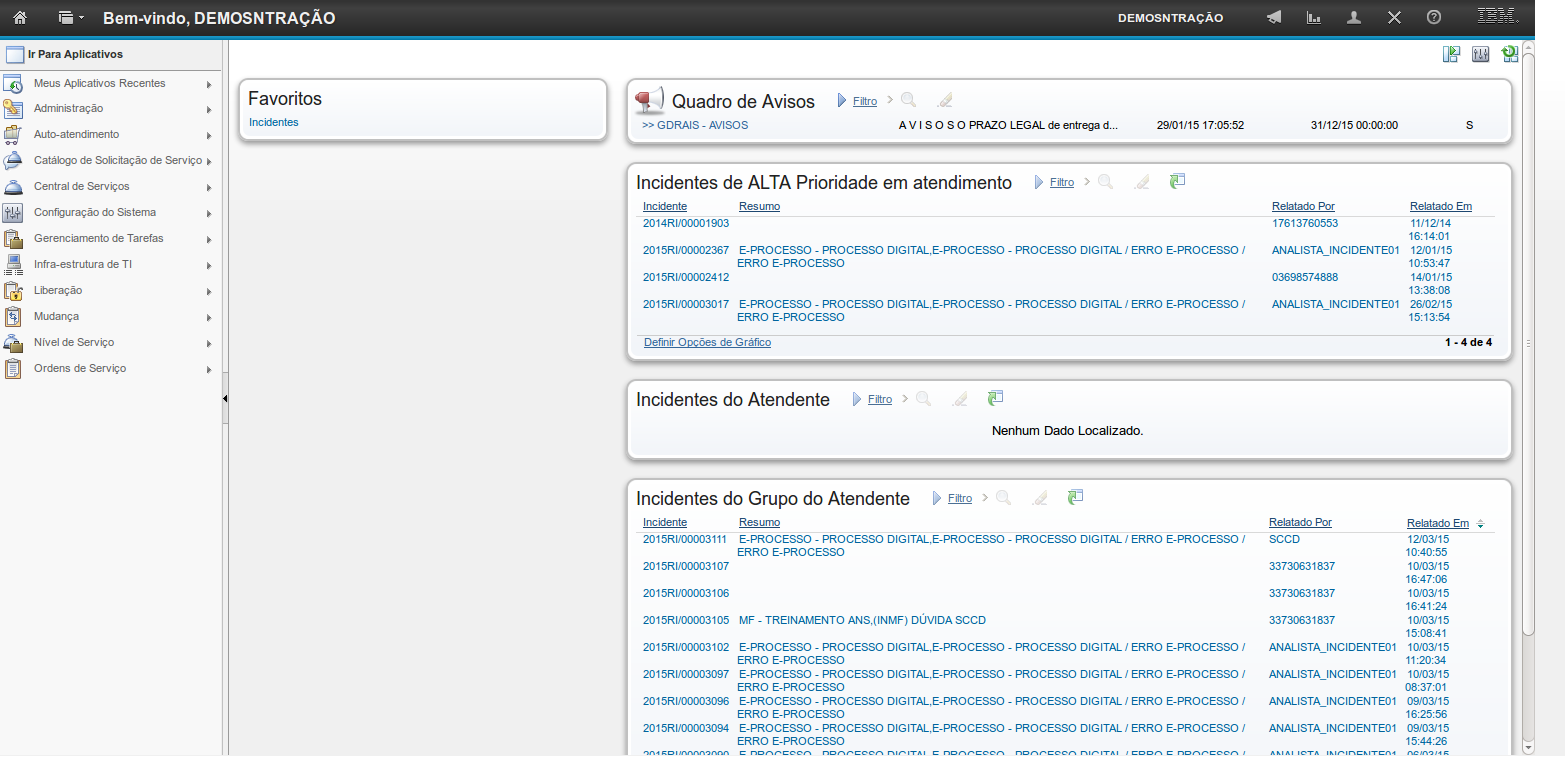The image size is (1565, 760).
Task: Click the user Profile icon in header
Action: click(x=1354, y=18)
